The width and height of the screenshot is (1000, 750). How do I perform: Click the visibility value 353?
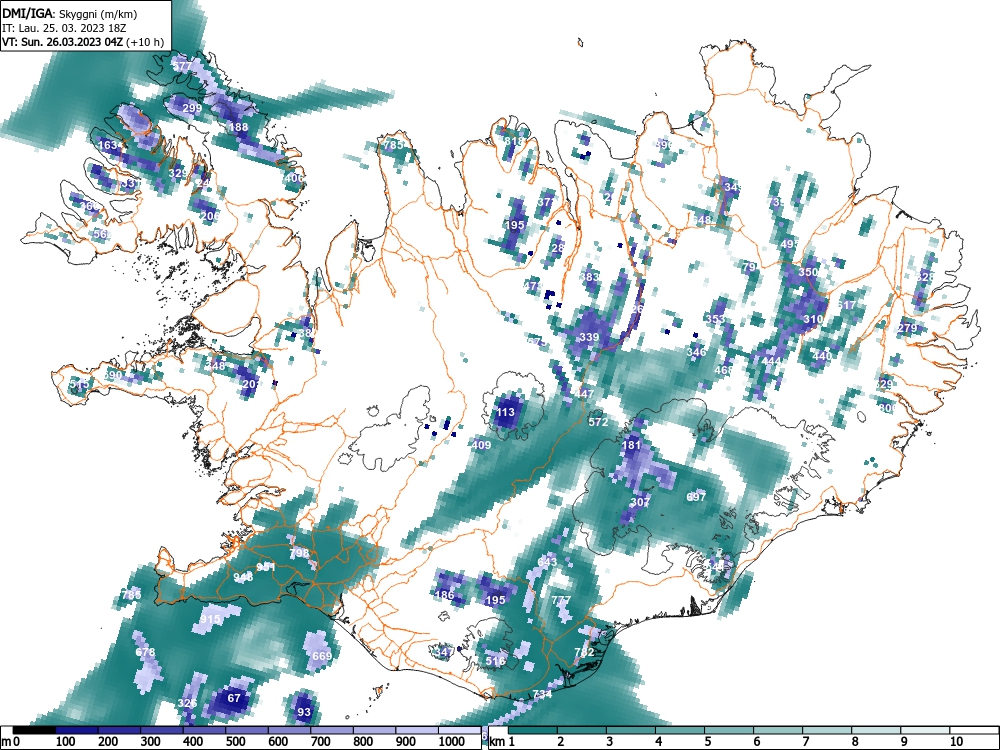click(715, 319)
